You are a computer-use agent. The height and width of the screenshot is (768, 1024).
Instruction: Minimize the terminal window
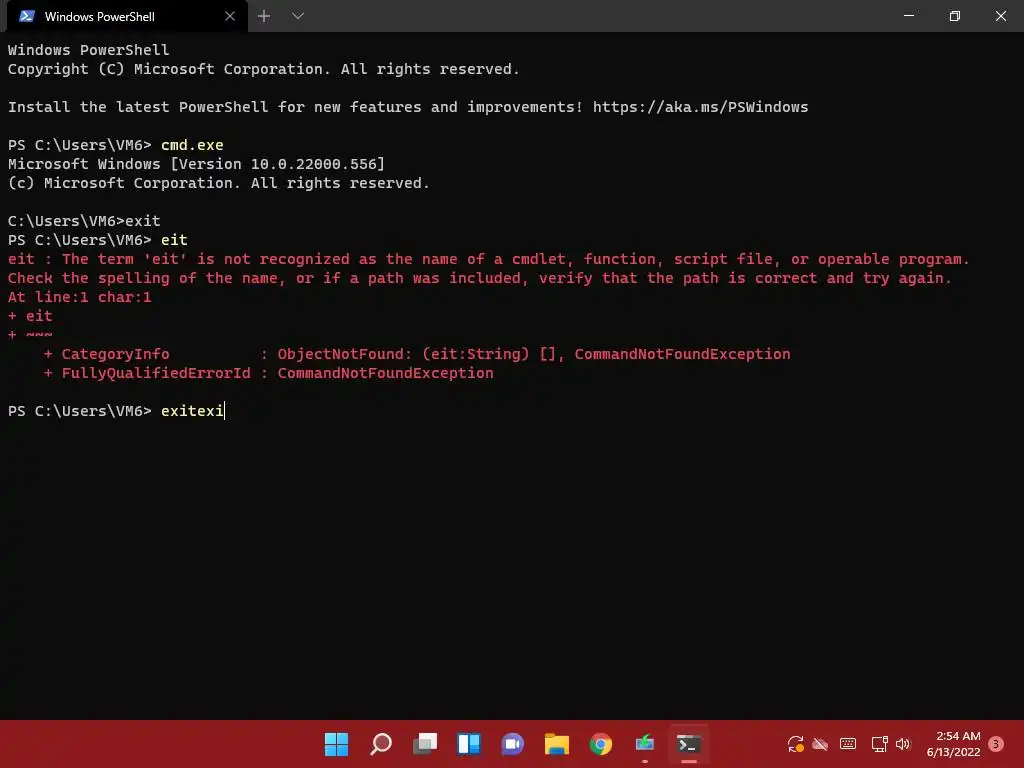point(909,16)
